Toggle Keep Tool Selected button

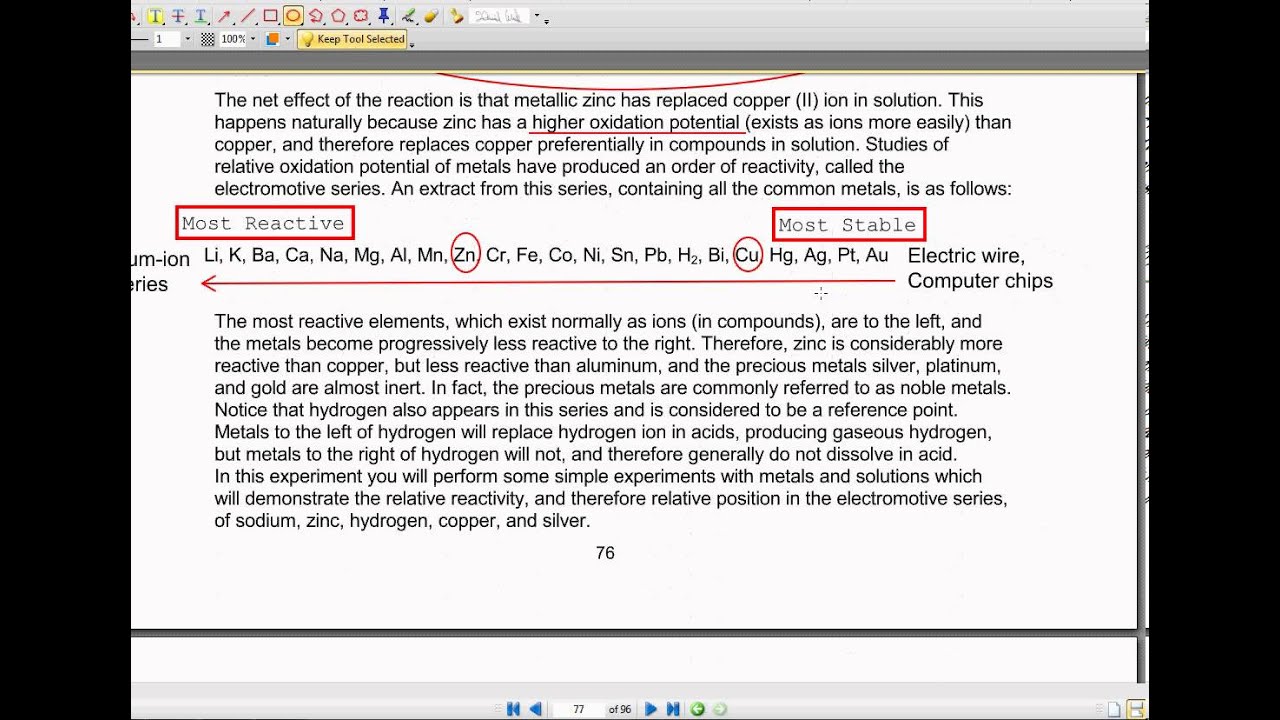pos(352,39)
